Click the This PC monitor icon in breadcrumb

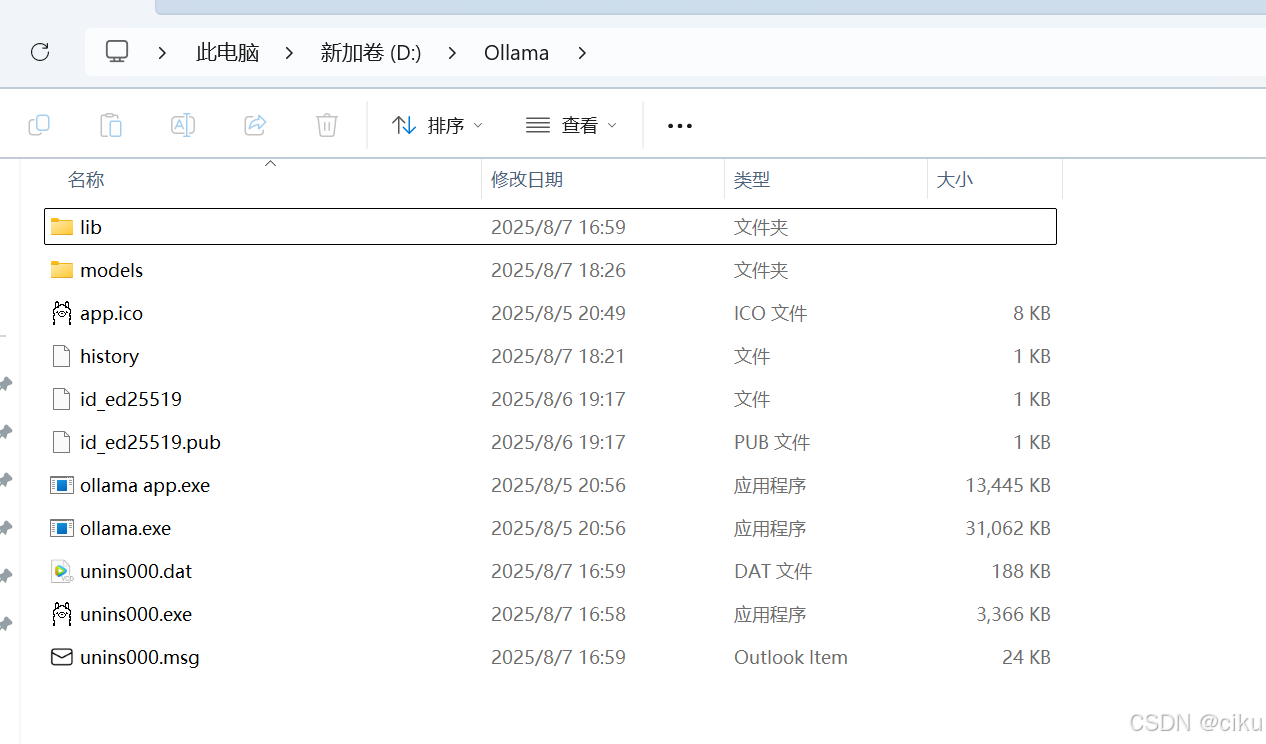118,52
